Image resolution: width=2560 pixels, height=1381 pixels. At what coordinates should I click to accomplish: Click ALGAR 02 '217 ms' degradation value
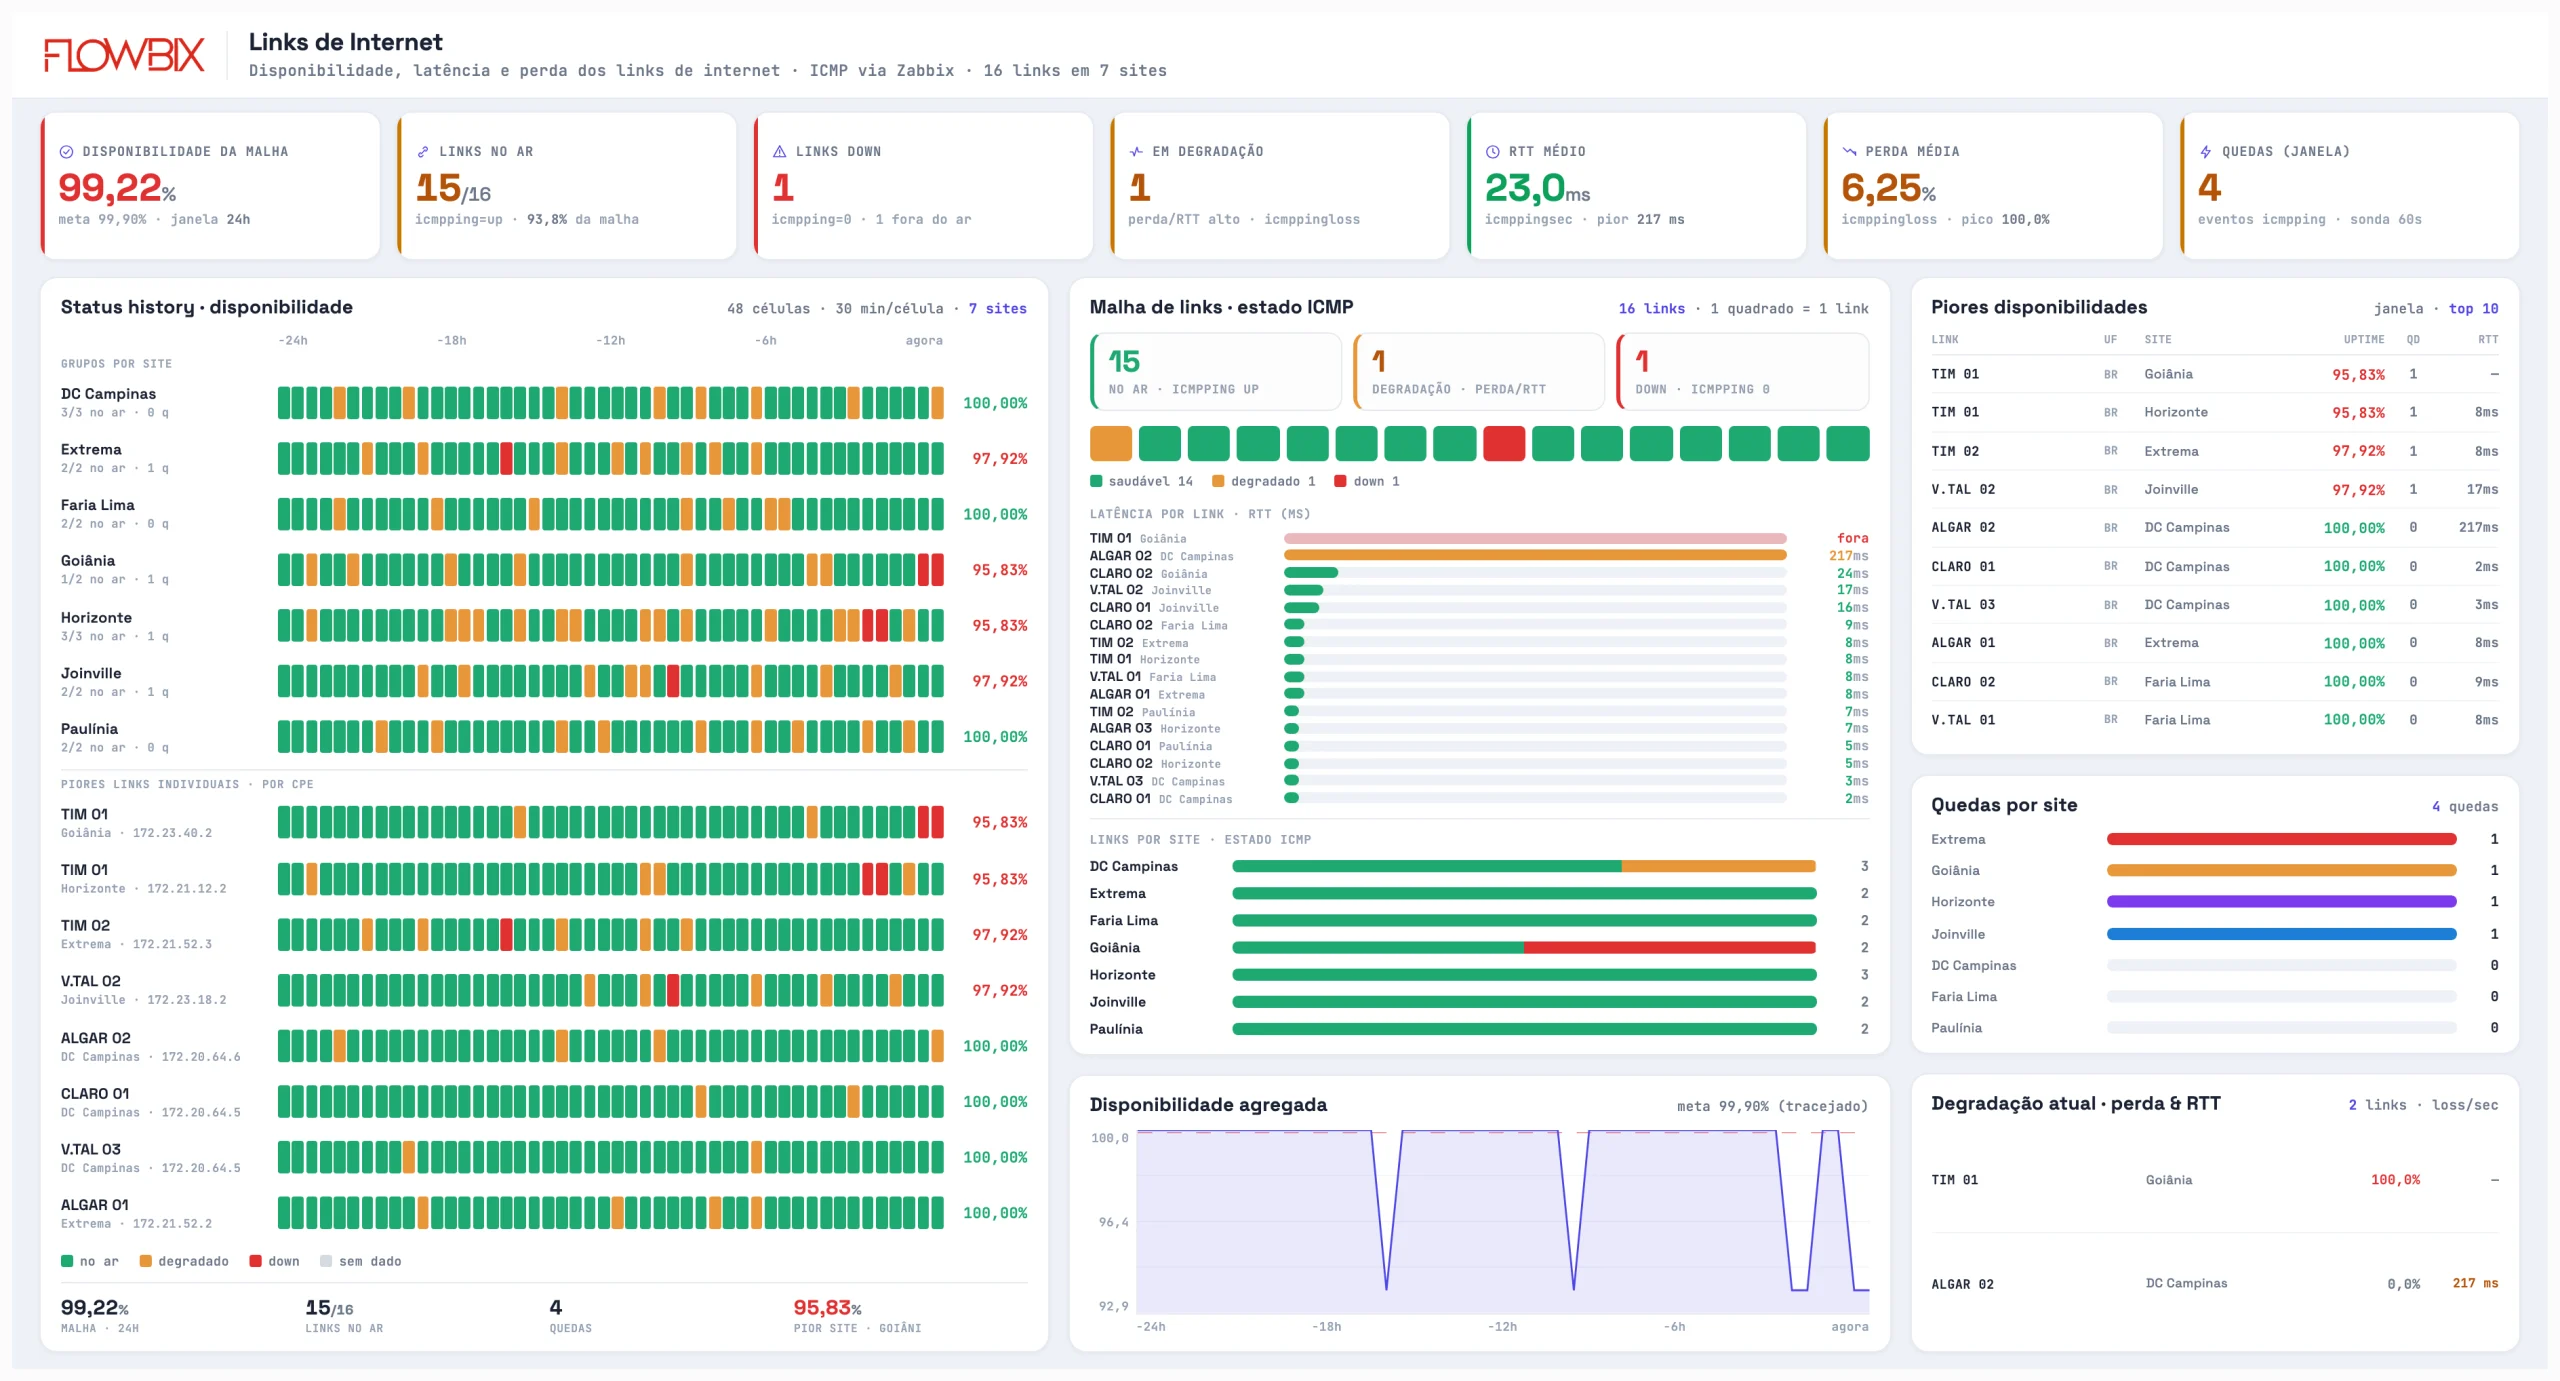(2475, 1284)
